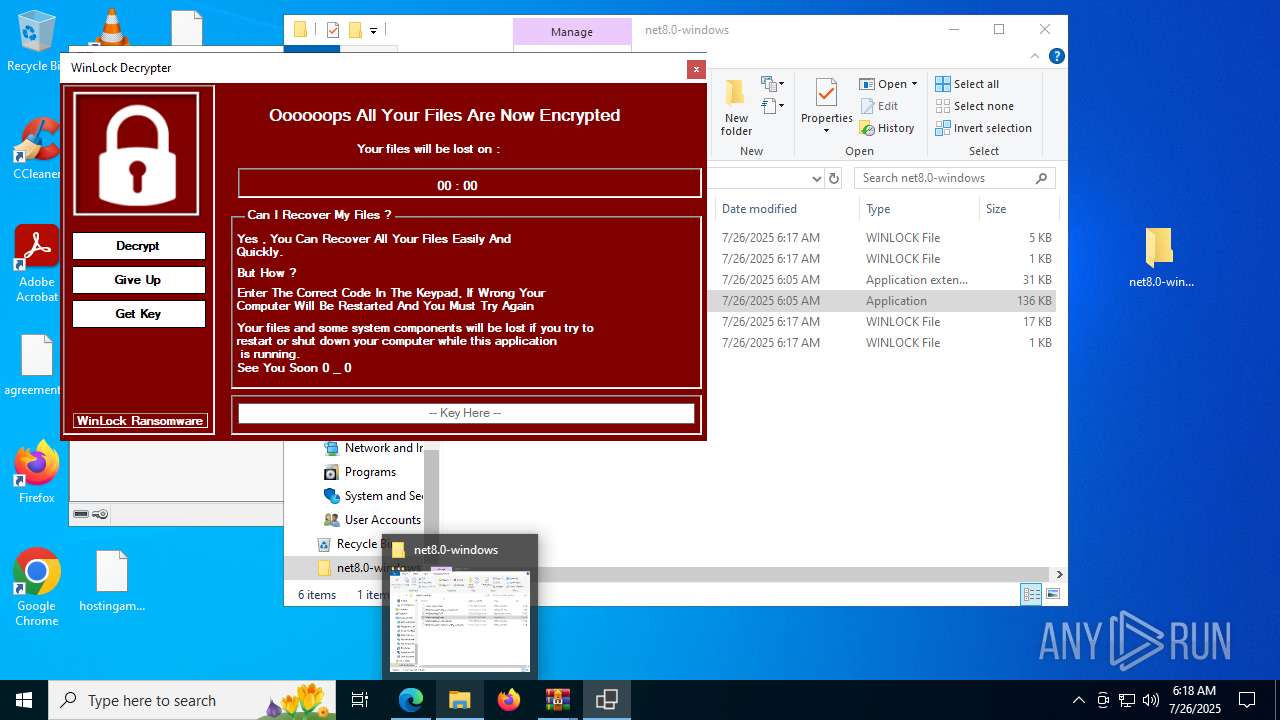
Task: Click the magnifier icon in the Explorer search box
Action: [1042, 178]
